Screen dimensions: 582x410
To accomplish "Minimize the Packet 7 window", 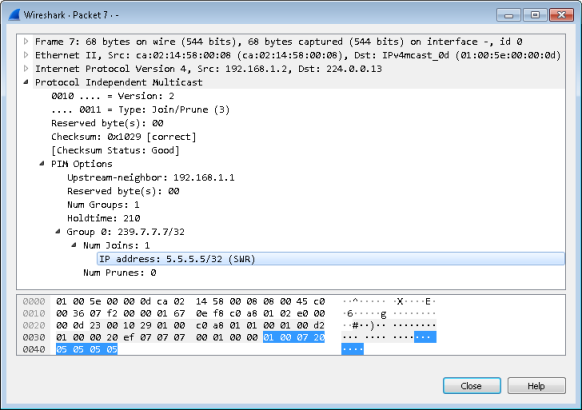I will [509, 15].
